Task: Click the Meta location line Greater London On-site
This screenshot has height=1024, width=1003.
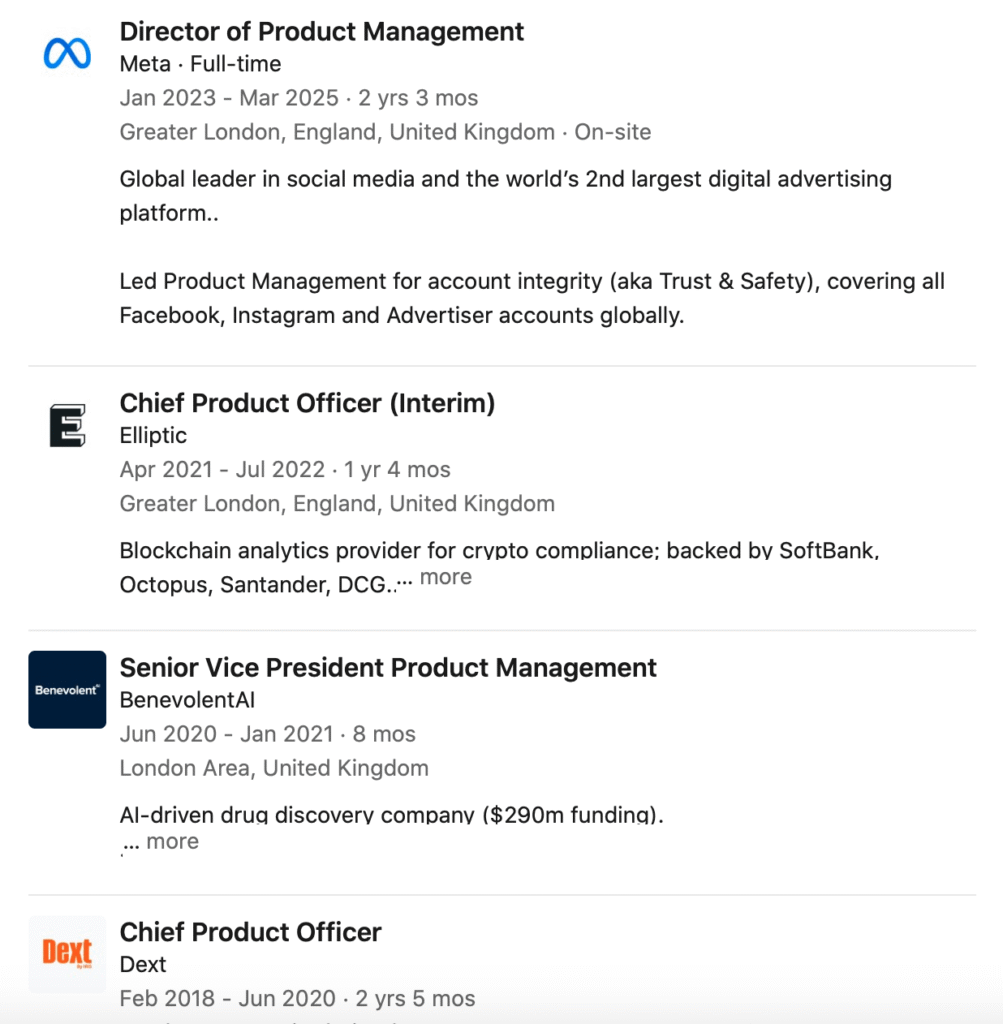Action: [x=385, y=132]
